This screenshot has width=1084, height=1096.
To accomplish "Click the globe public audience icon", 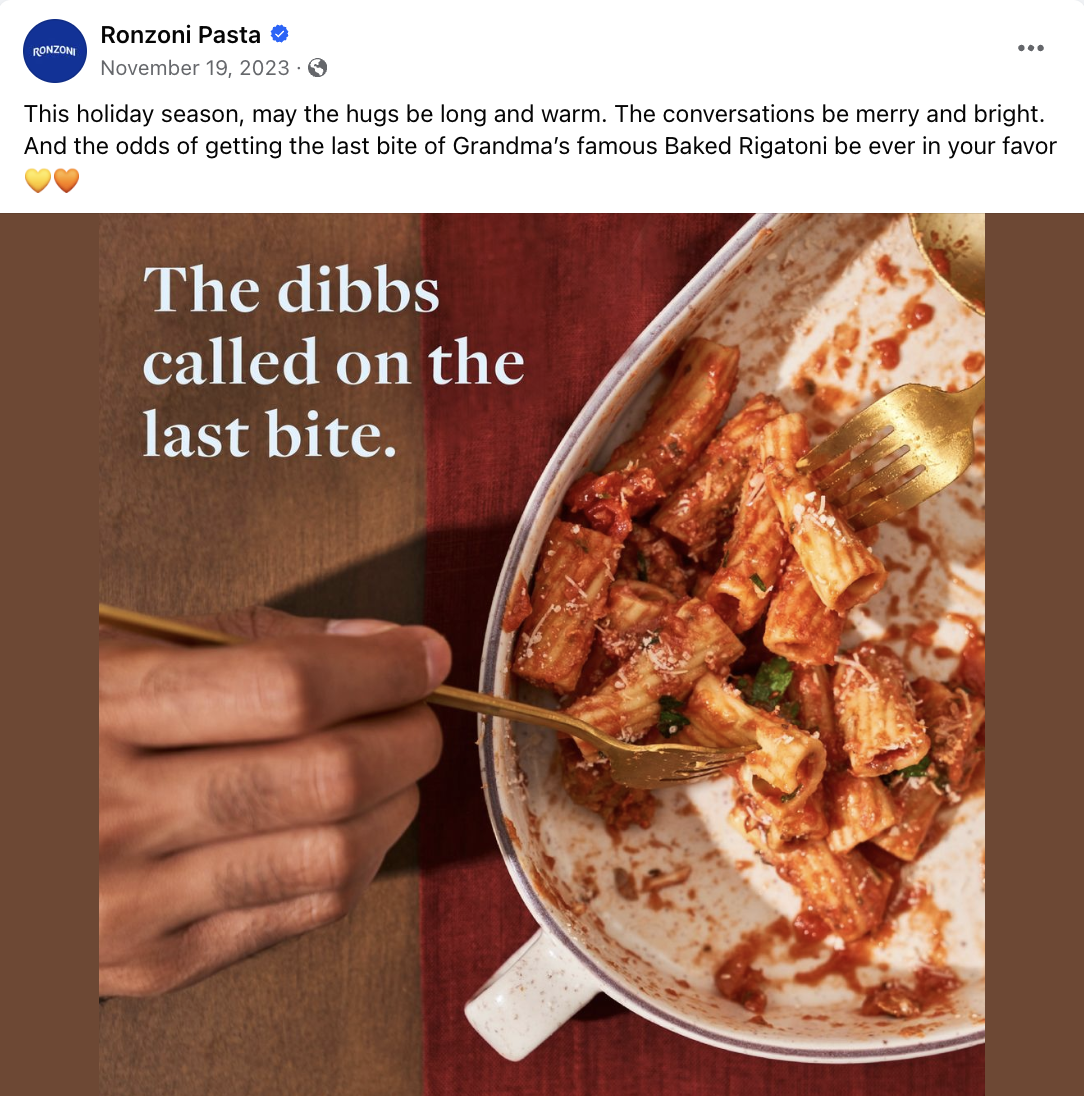I will pos(317,68).
